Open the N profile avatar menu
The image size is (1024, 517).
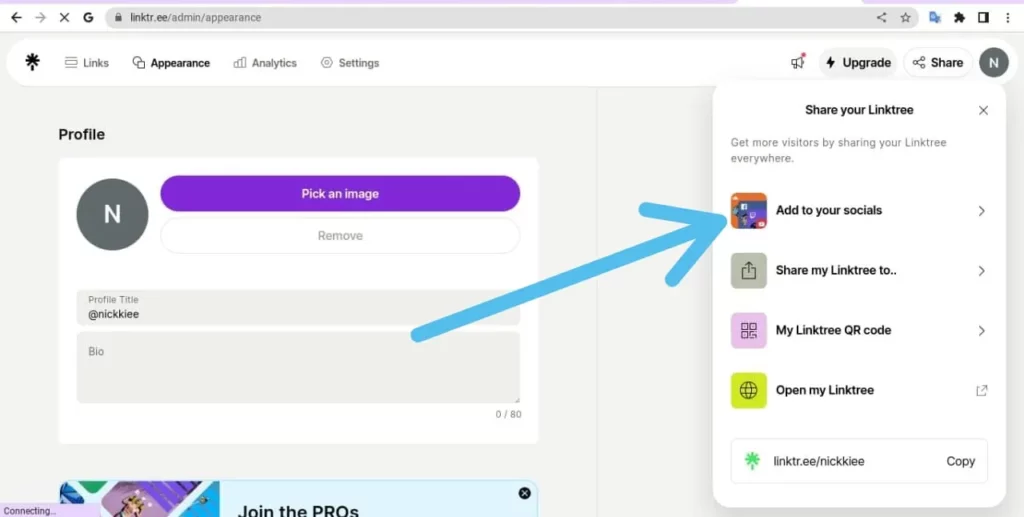tap(994, 63)
